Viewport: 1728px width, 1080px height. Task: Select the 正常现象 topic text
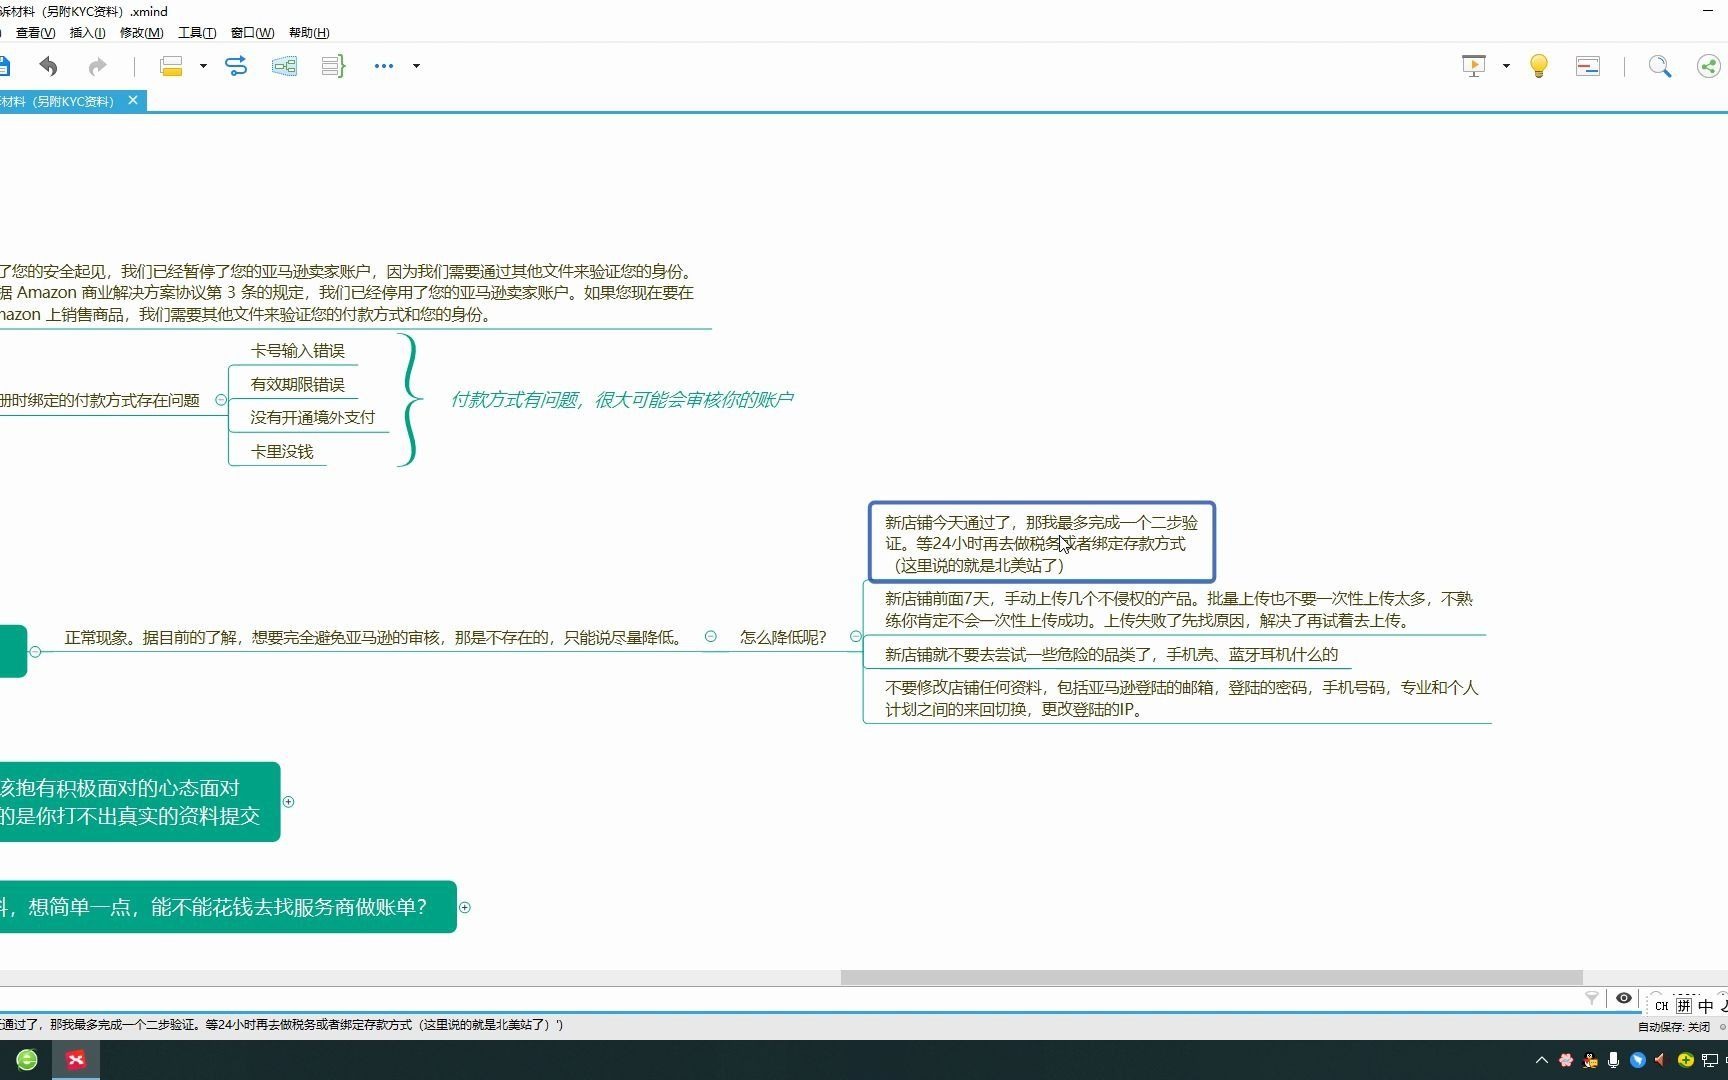click(x=373, y=637)
